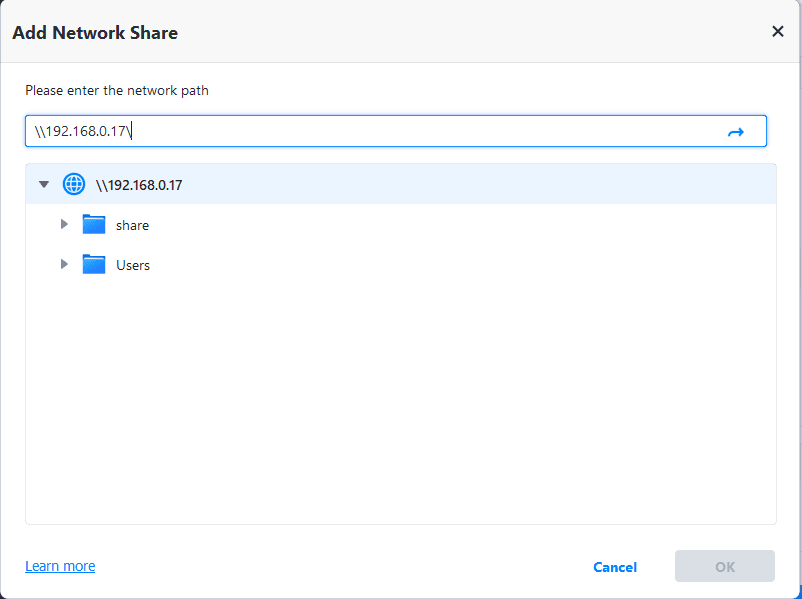This screenshot has width=802, height=599.
Task: Expand the share folder
Action: point(64,224)
